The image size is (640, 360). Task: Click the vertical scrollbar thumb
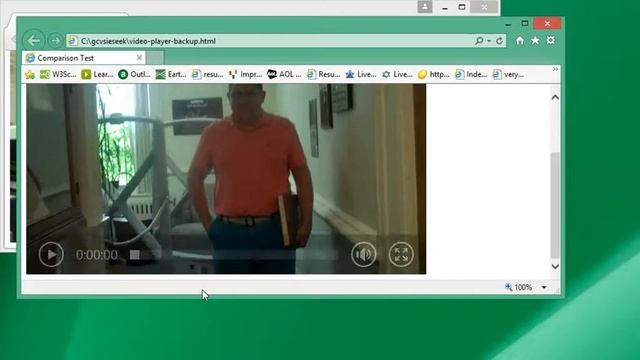coord(555,205)
